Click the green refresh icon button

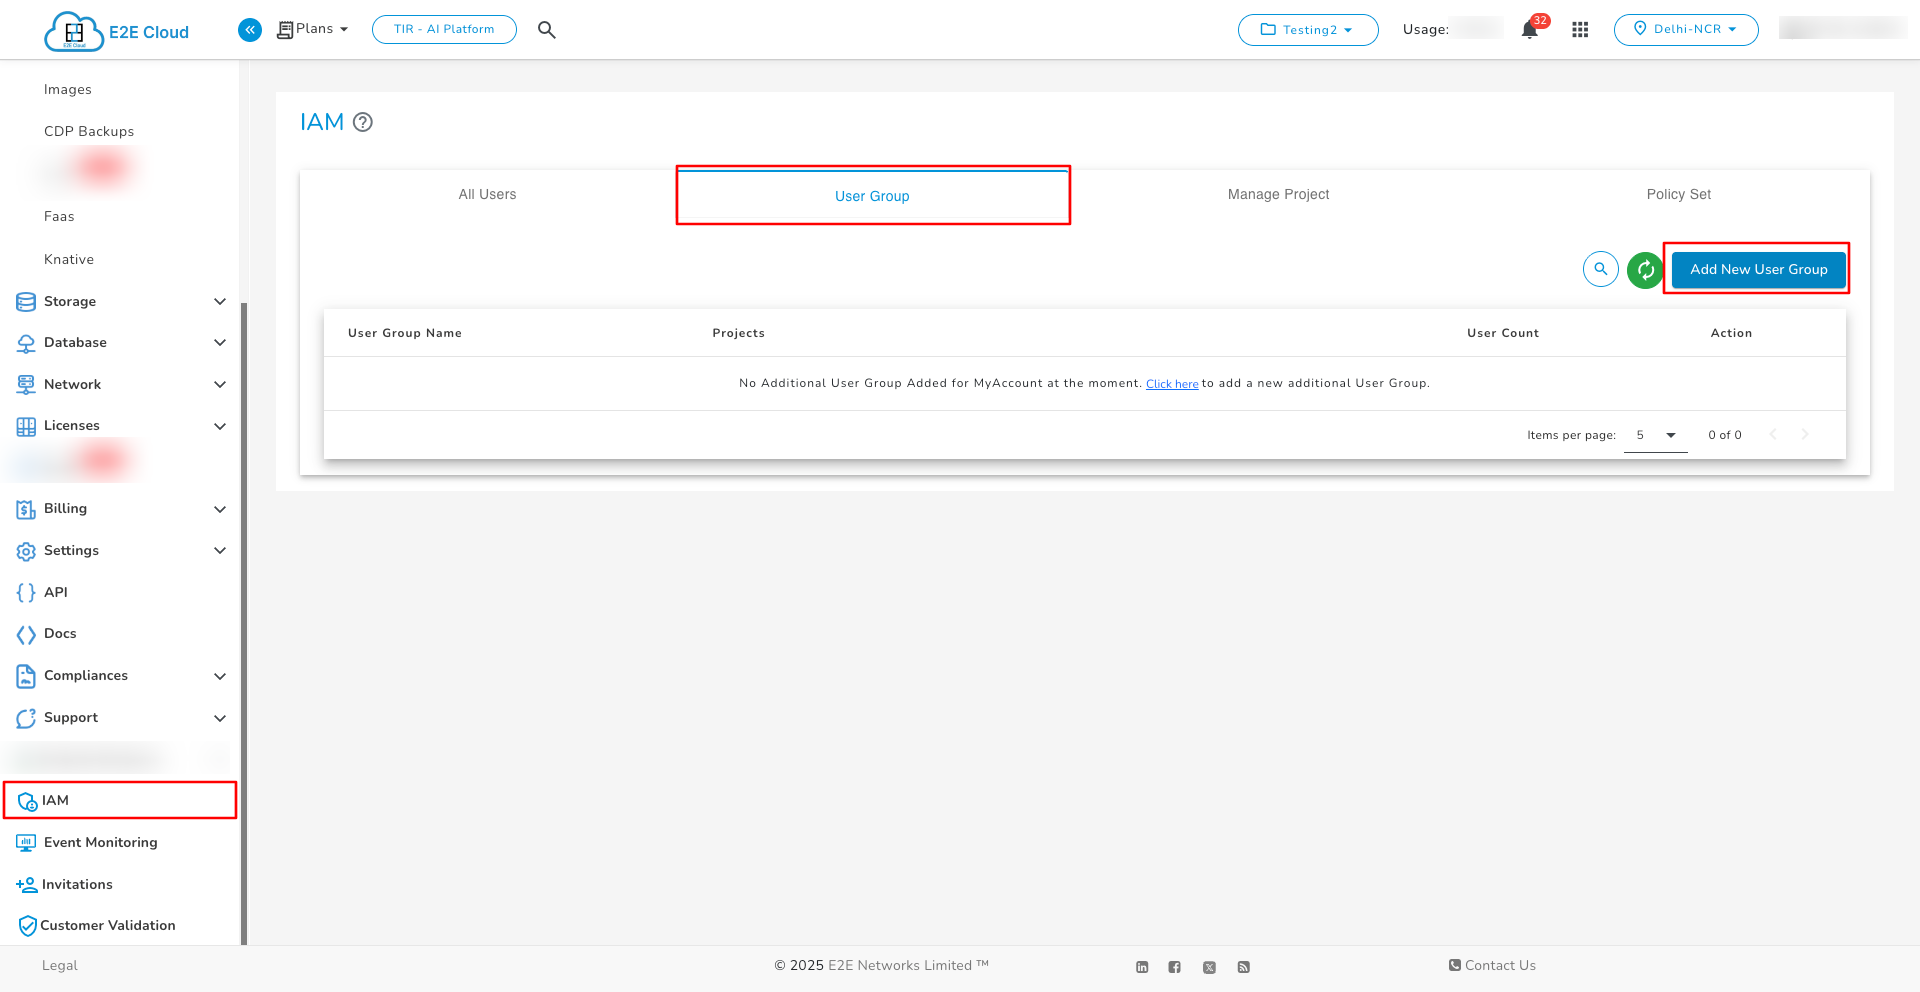click(1644, 270)
